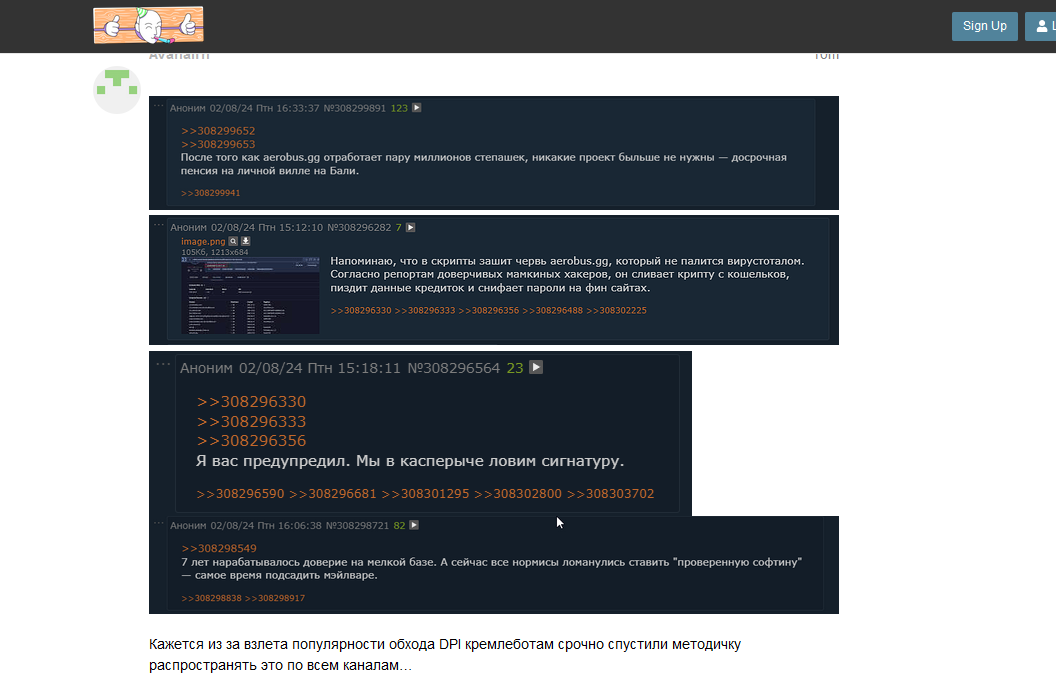Screen dimensions: 1056x682
Task: Click timestamp 02/08/24 Птн 15:18:11
Action: tap(319, 368)
